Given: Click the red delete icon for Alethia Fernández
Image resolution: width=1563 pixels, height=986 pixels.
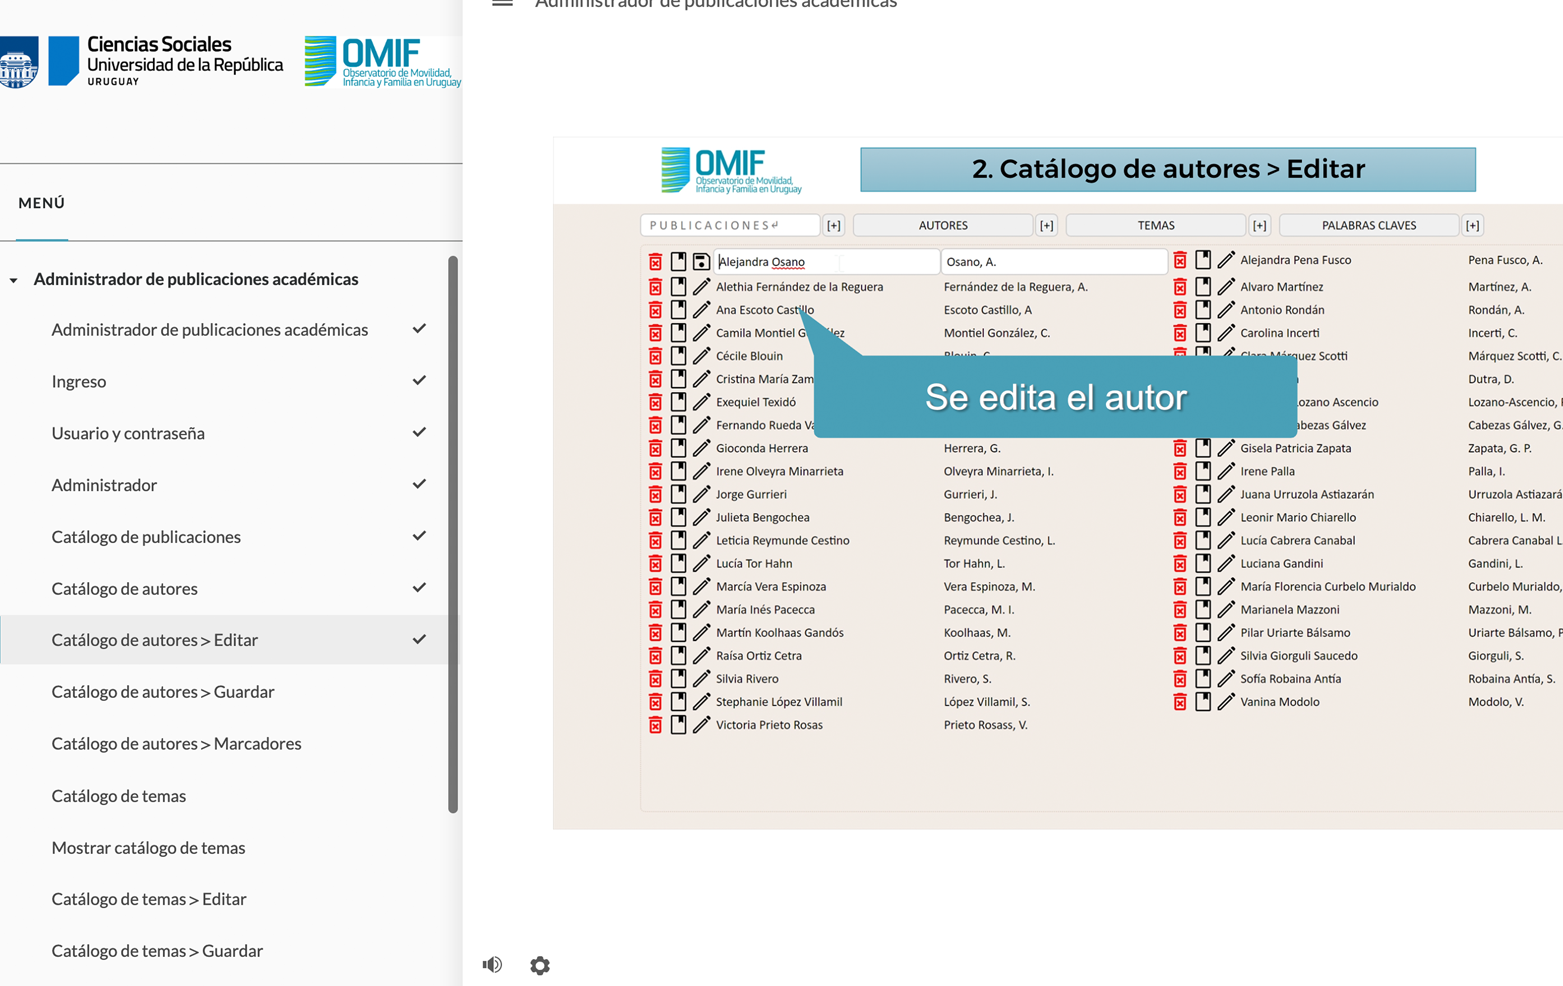Looking at the screenshot, I should point(655,287).
